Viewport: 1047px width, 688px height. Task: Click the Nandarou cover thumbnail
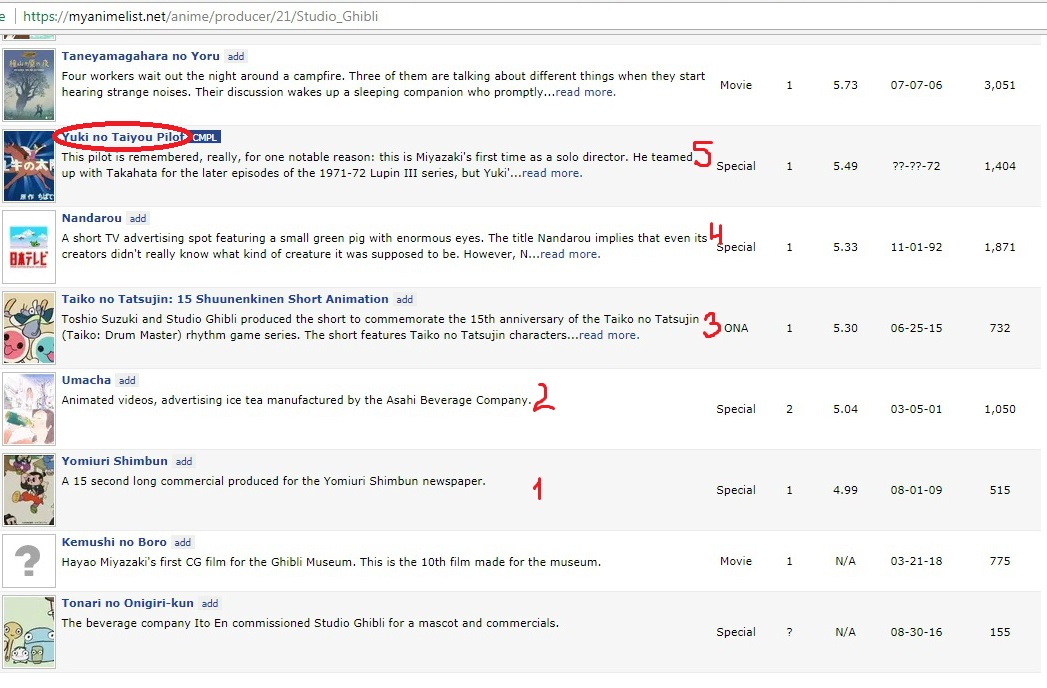pyautogui.click(x=29, y=246)
